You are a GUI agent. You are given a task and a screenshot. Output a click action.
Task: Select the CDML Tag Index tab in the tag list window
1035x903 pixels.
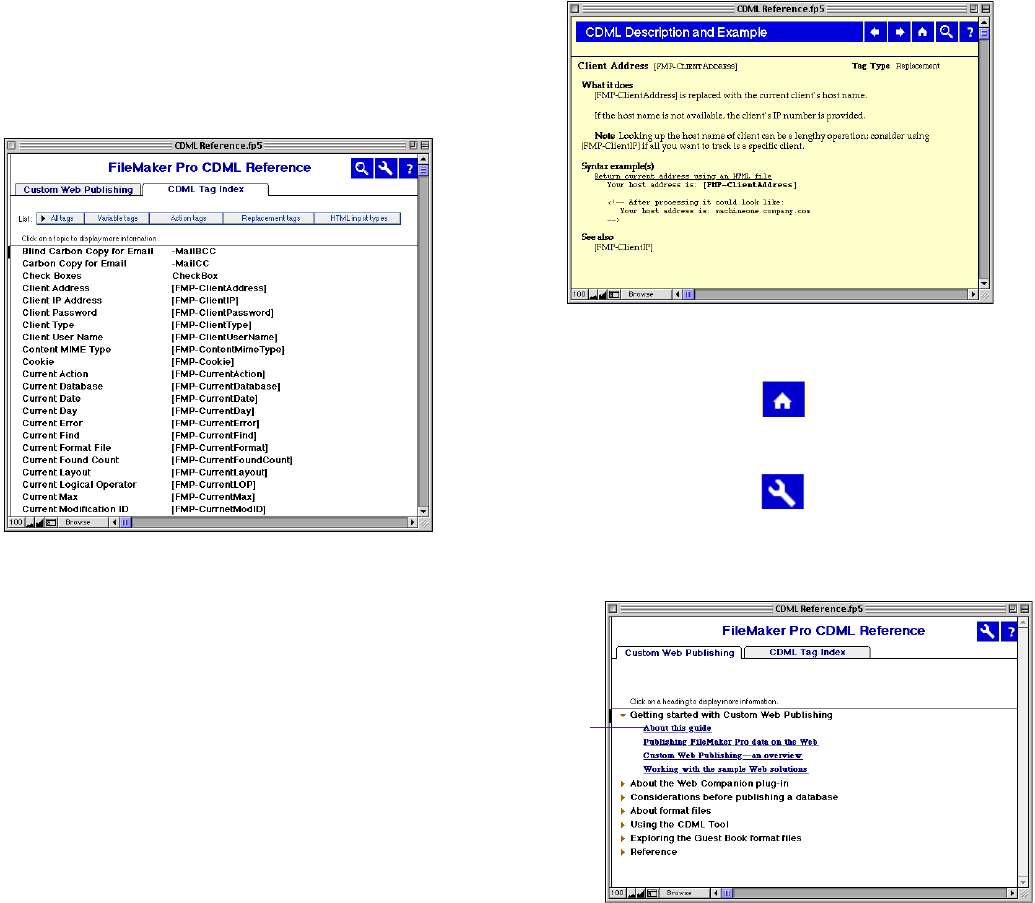[x=205, y=189]
